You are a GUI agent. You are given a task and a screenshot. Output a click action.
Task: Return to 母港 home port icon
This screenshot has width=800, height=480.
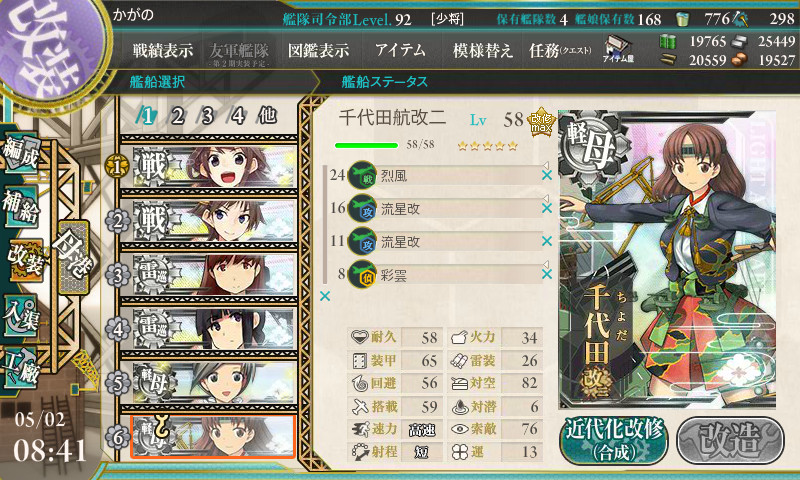tap(73, 257)
